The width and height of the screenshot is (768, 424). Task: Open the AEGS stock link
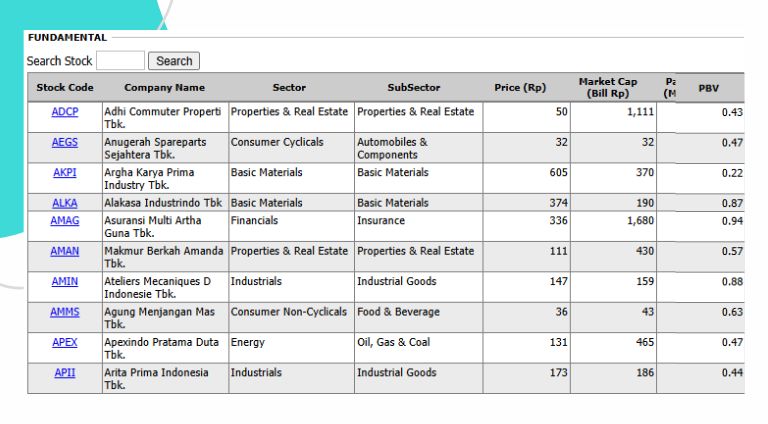[65, 142]
